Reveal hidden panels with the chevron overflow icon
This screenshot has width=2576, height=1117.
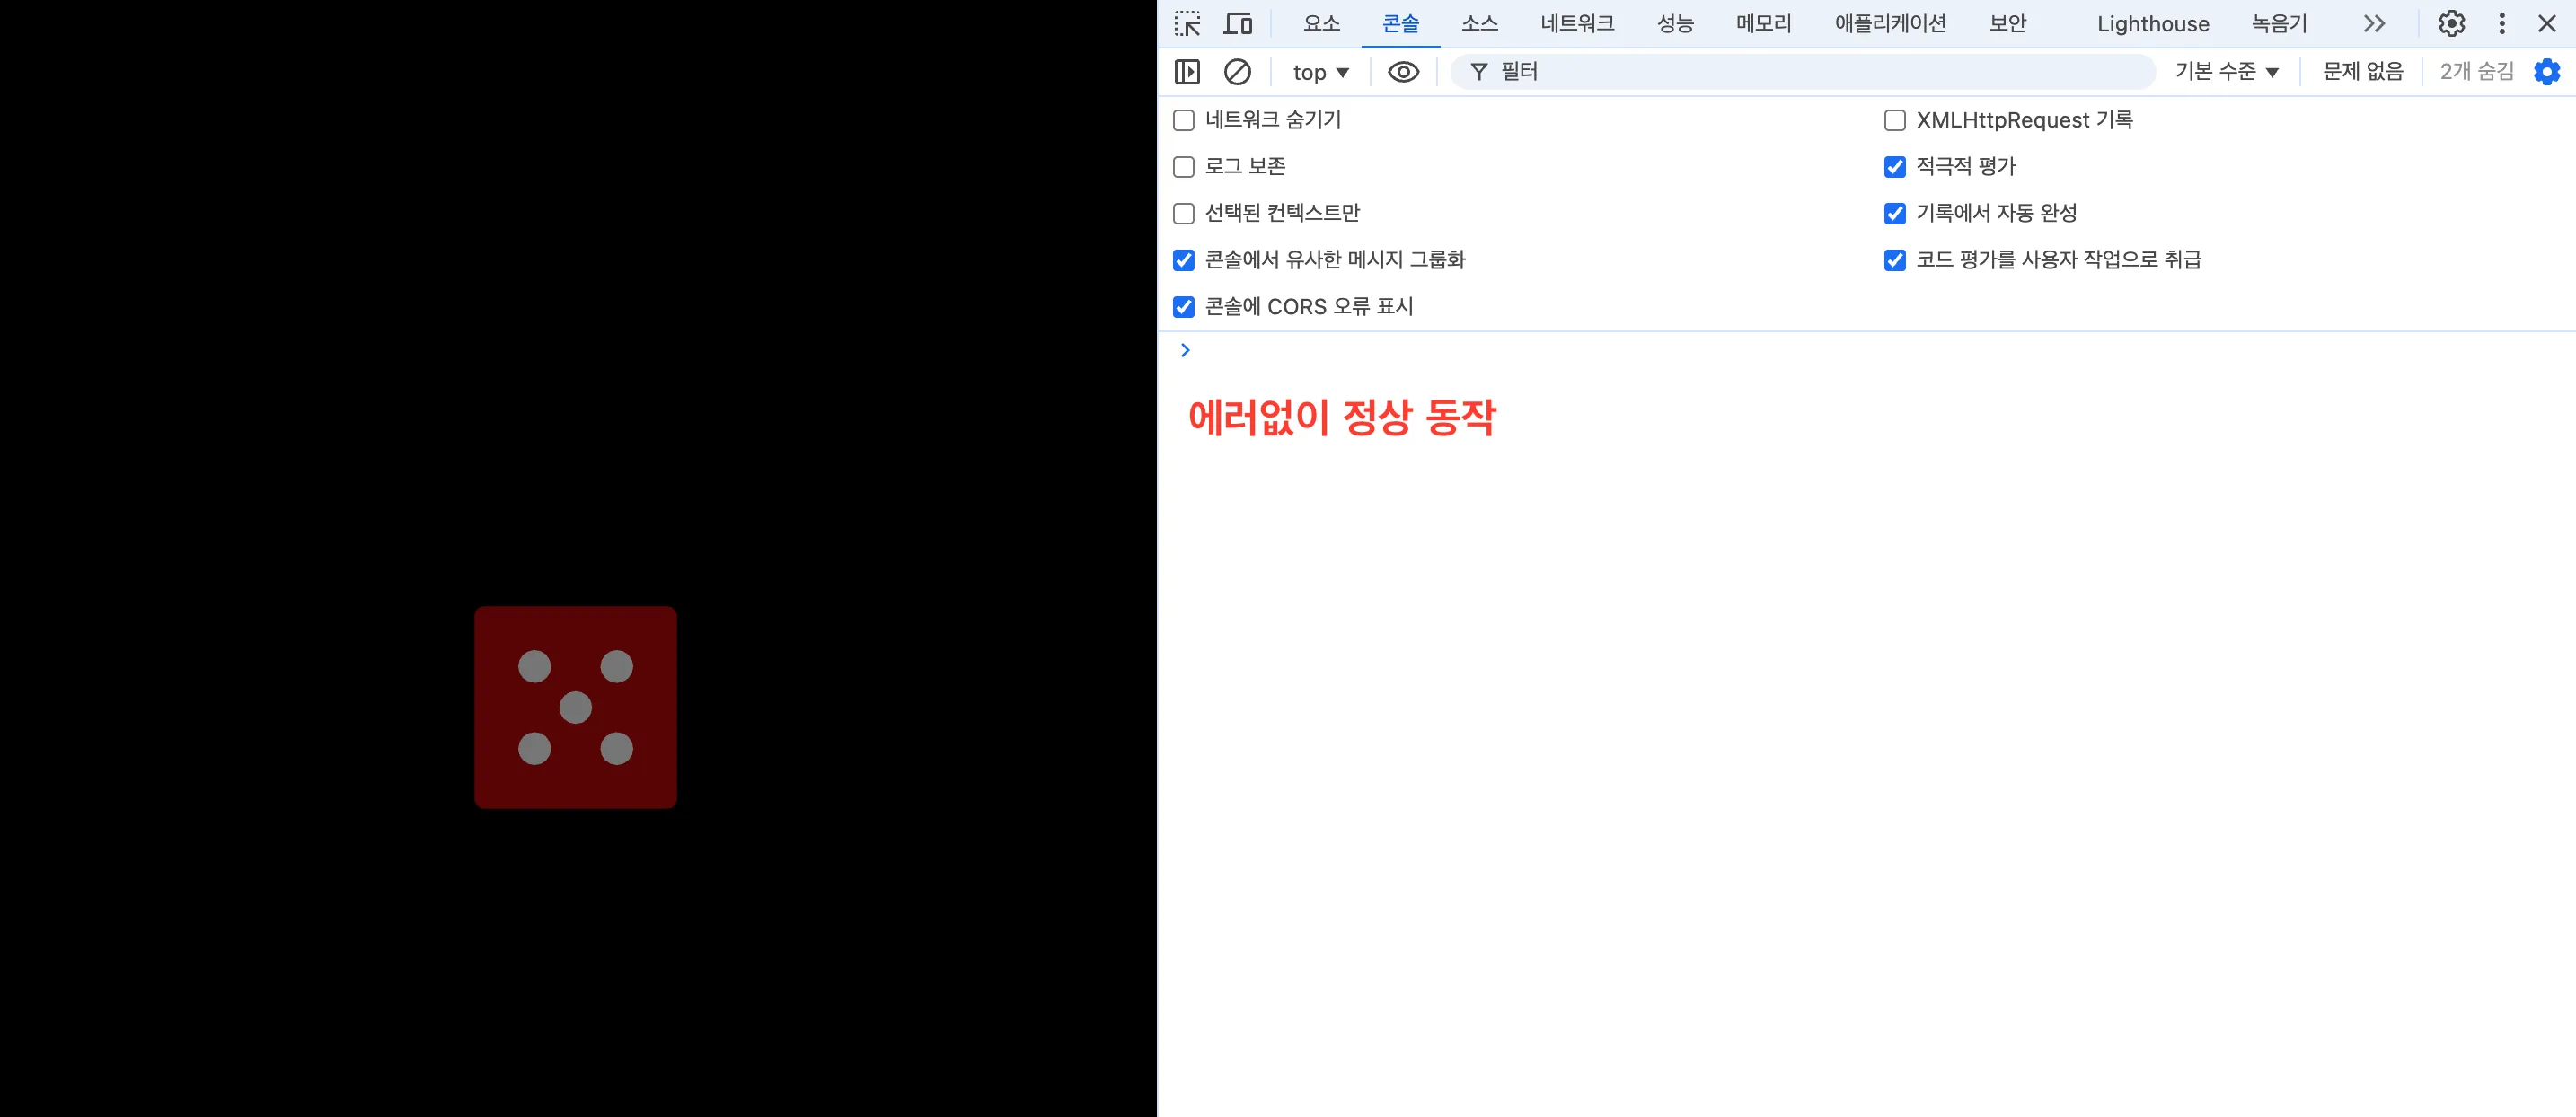coord(2374,23)
